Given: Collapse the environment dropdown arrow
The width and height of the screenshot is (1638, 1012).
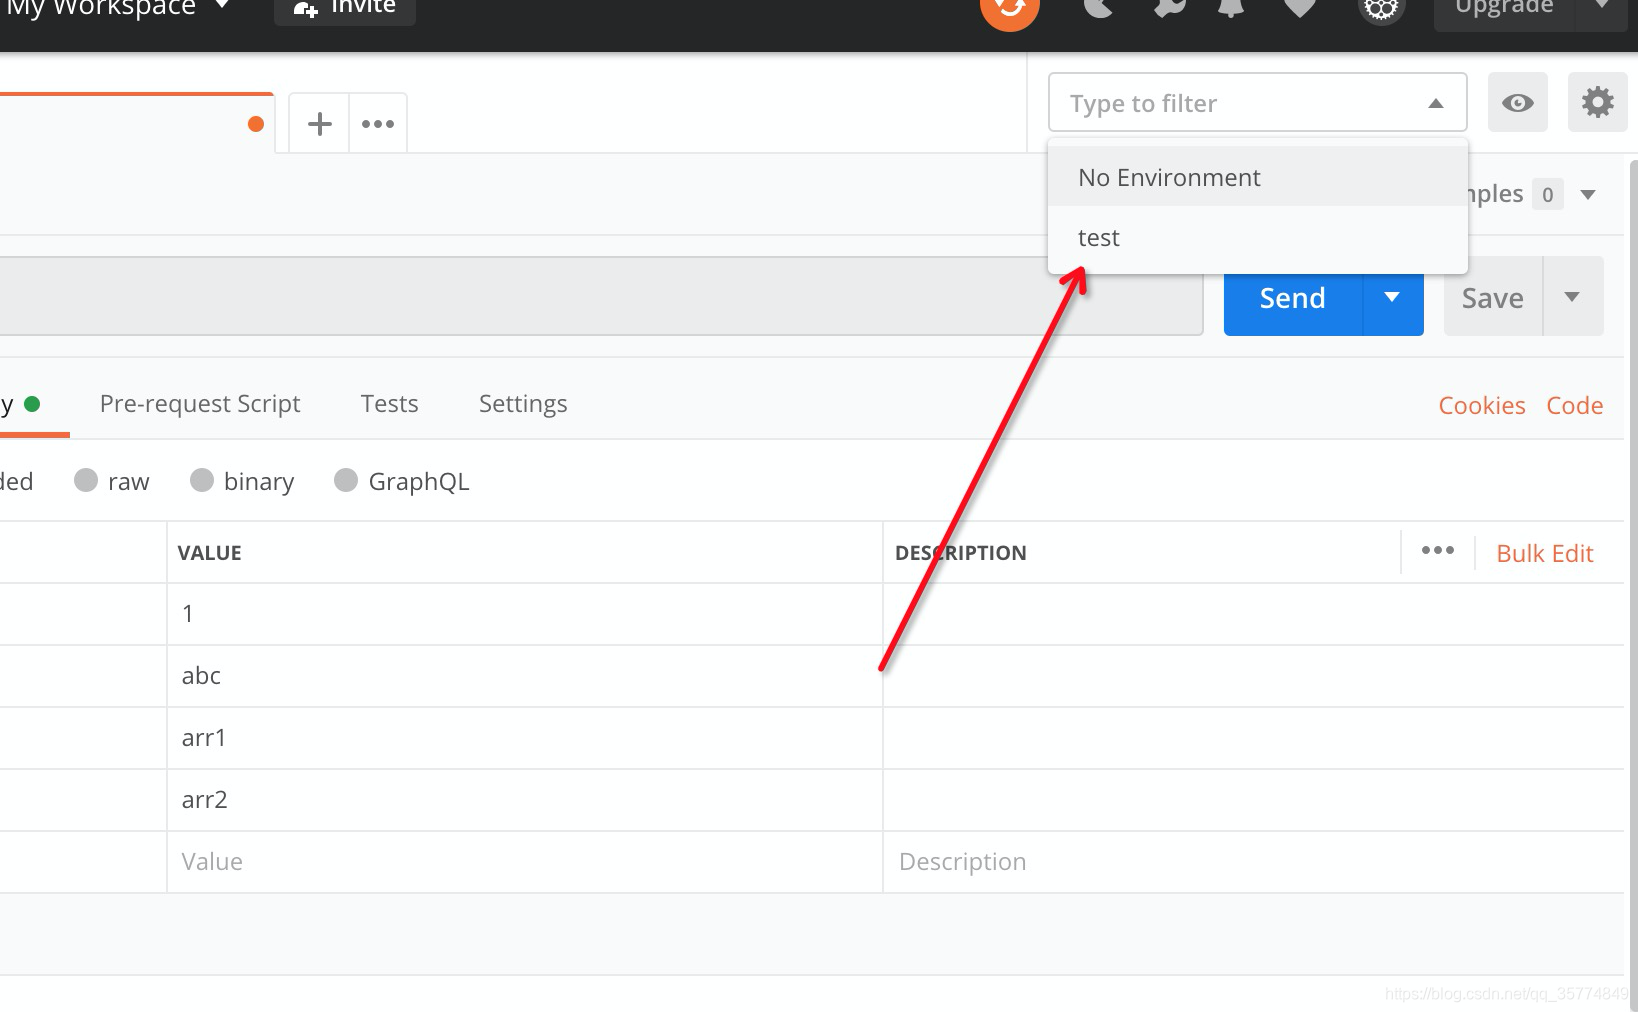Looking at the screenshot, I should pyautogui.click(x=1436, y=103).
